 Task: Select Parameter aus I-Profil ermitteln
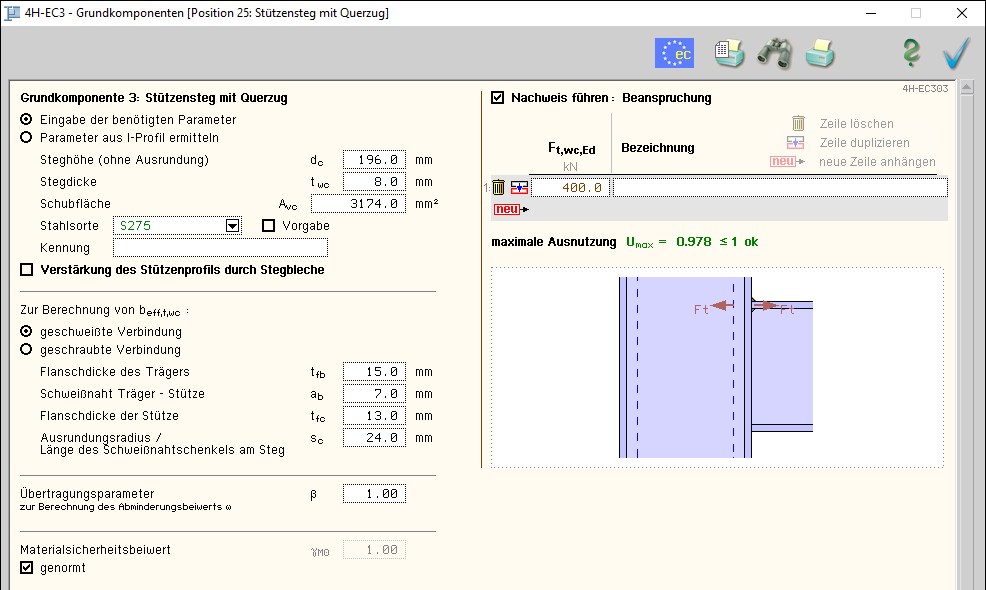click(x=27, y=138)
